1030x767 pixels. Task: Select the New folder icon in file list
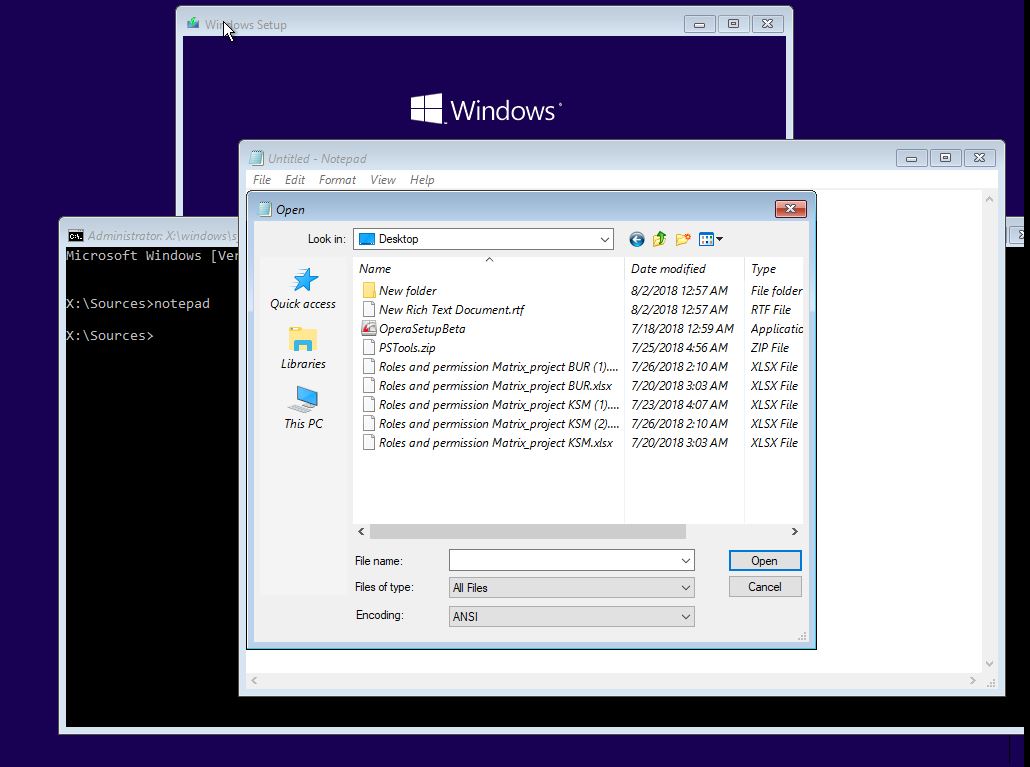coord(369,290)
